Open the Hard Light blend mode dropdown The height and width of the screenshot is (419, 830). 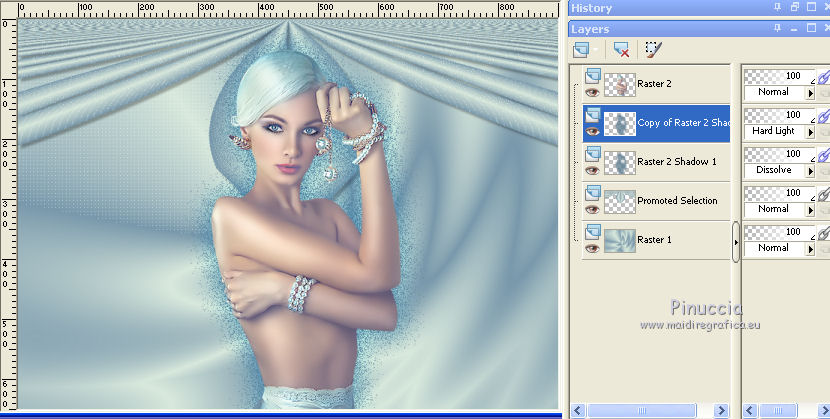pyautogui.click(x=810, y=132)
